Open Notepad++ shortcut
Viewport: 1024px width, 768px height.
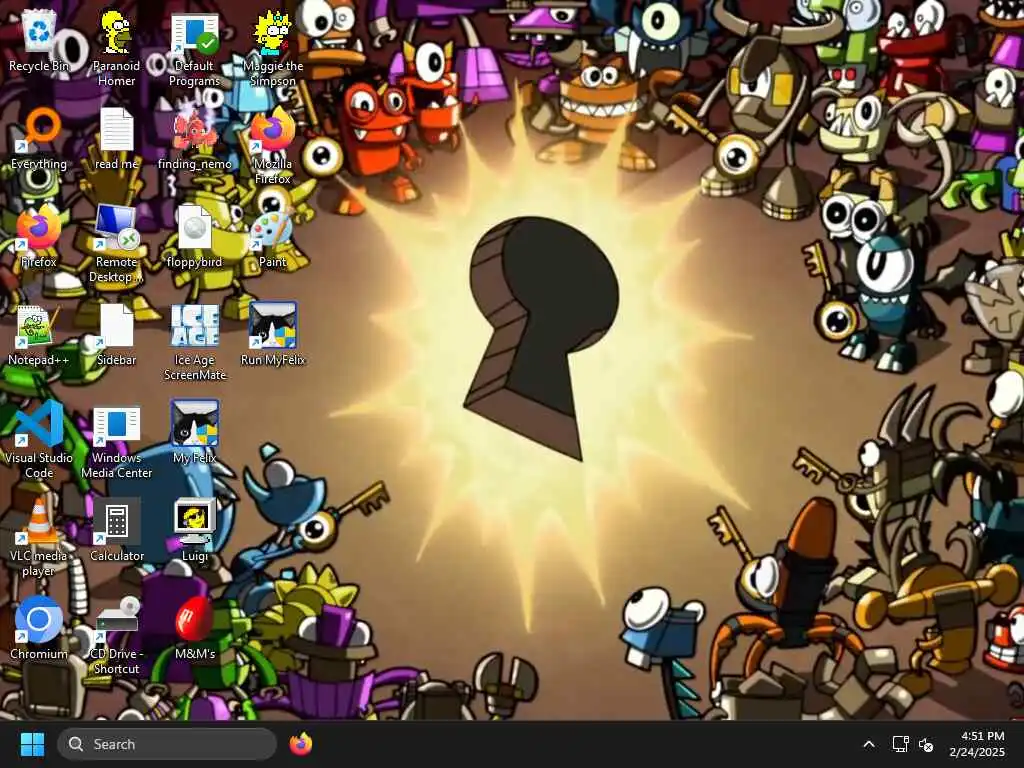[x=39, y=334]
